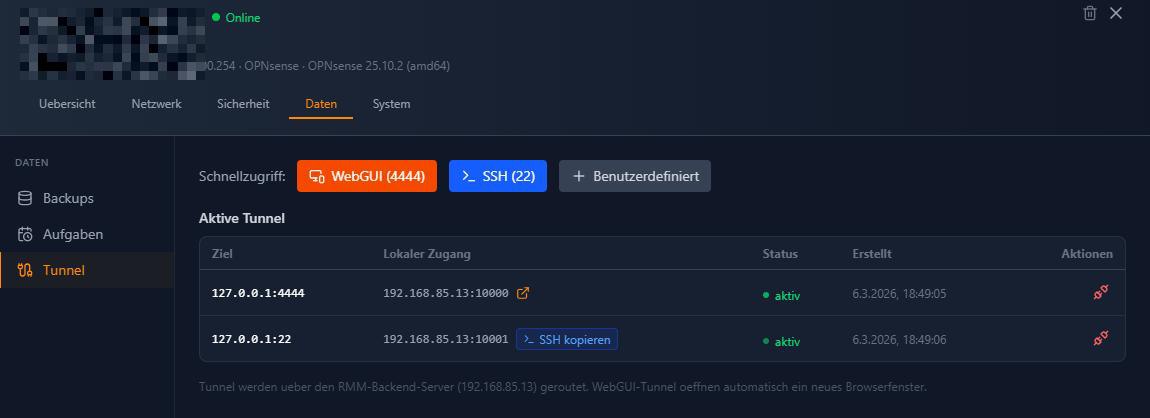This screenshot has width=1150, height=418.
Task: Select Tunnel in the sidebar
Action: (87, 270)
